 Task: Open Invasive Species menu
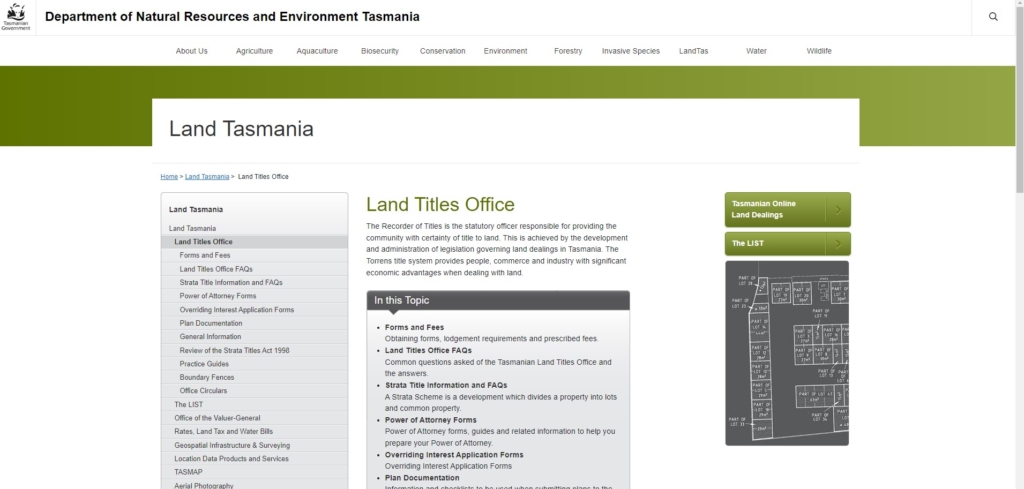pyautogui.click(x=631, y=51)
